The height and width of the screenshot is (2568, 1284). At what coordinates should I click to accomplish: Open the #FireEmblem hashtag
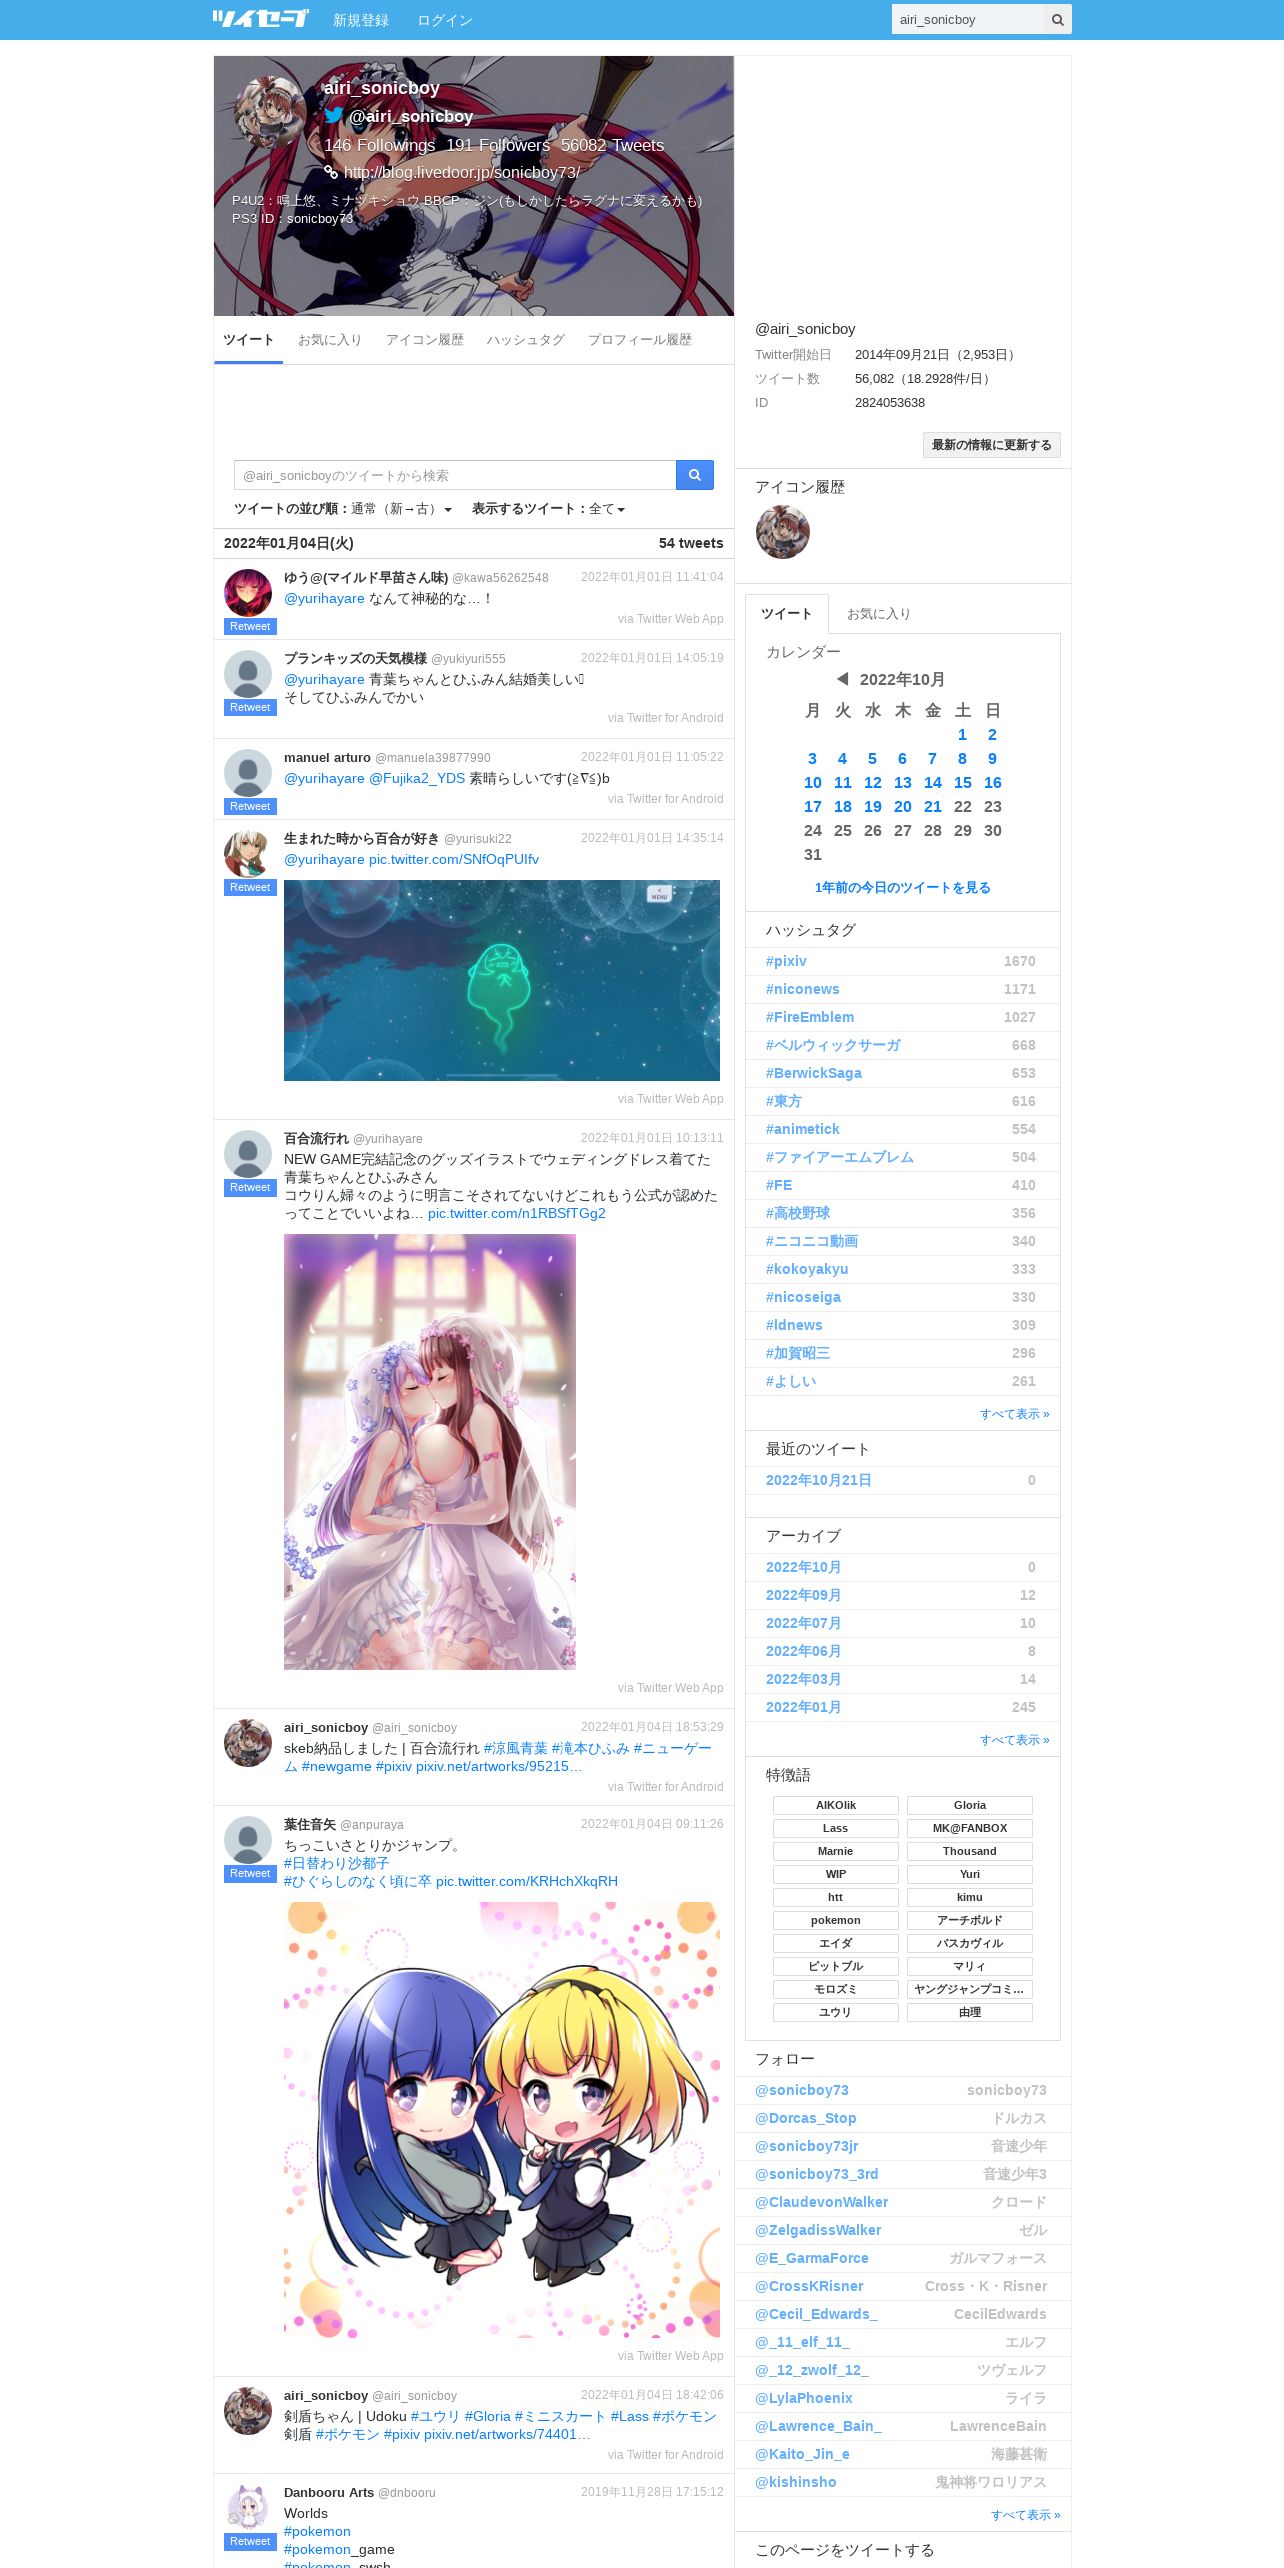[810, 1017]
